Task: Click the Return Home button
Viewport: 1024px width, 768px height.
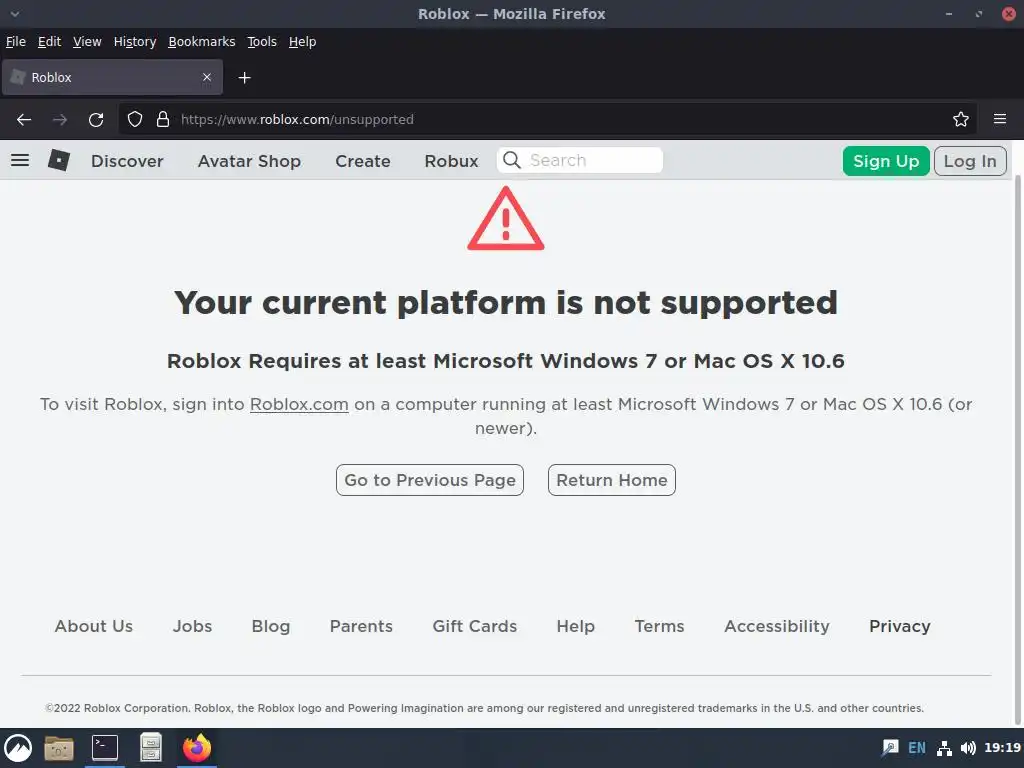Action: [x=611, y=480]
